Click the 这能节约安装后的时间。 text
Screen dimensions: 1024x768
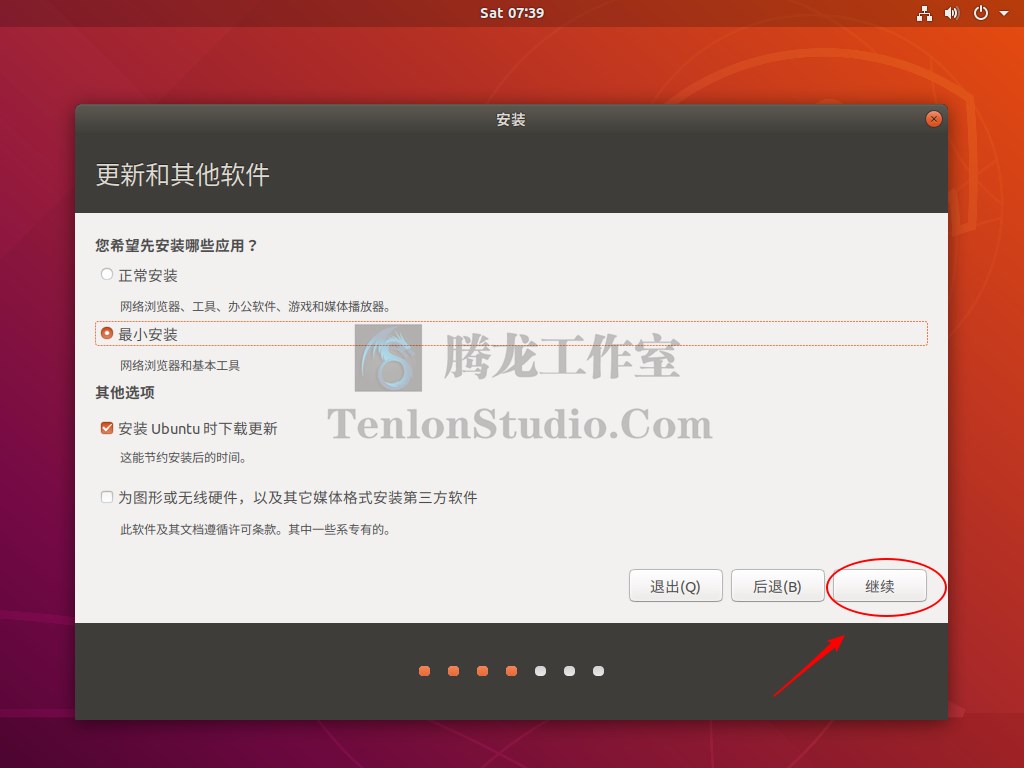click(183, 458)
